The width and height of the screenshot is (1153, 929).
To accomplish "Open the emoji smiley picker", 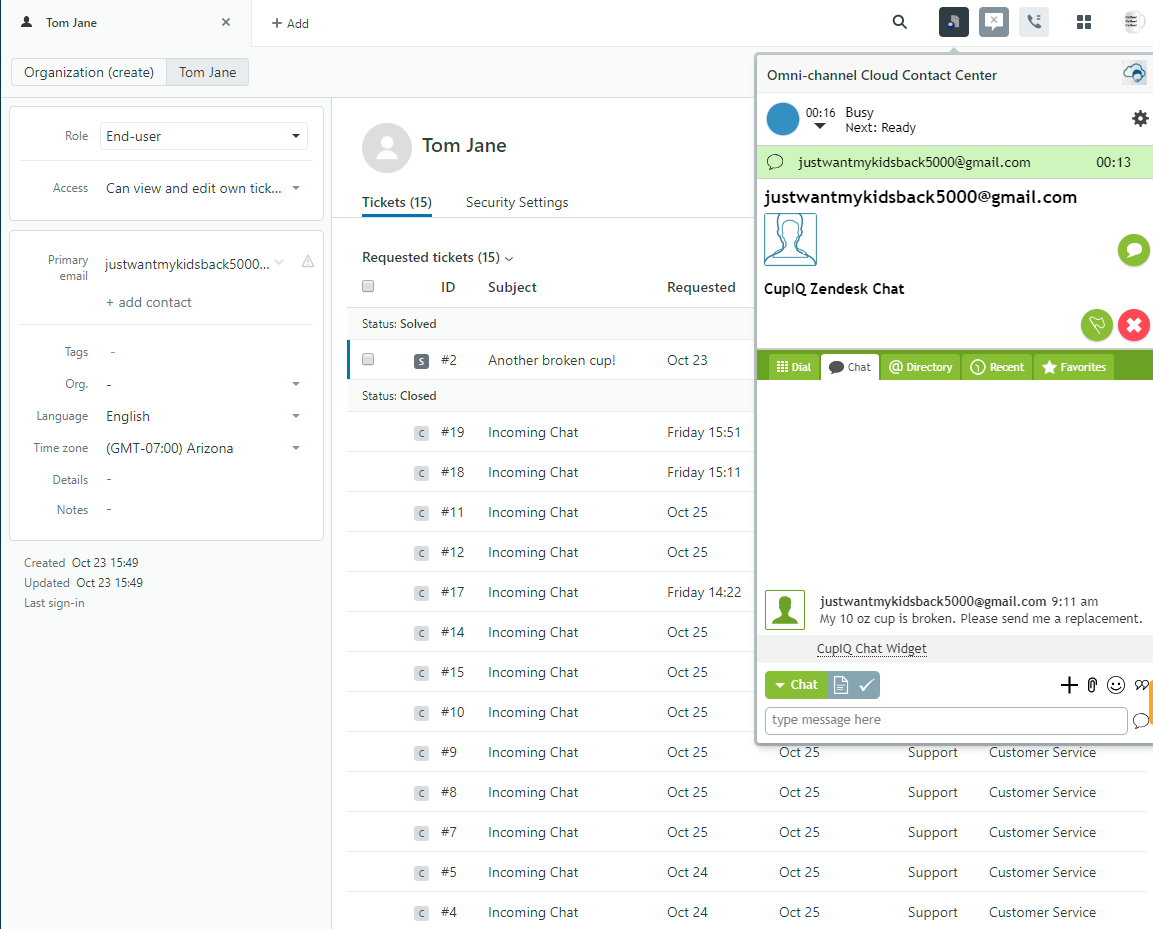I will click(1116, 685).
